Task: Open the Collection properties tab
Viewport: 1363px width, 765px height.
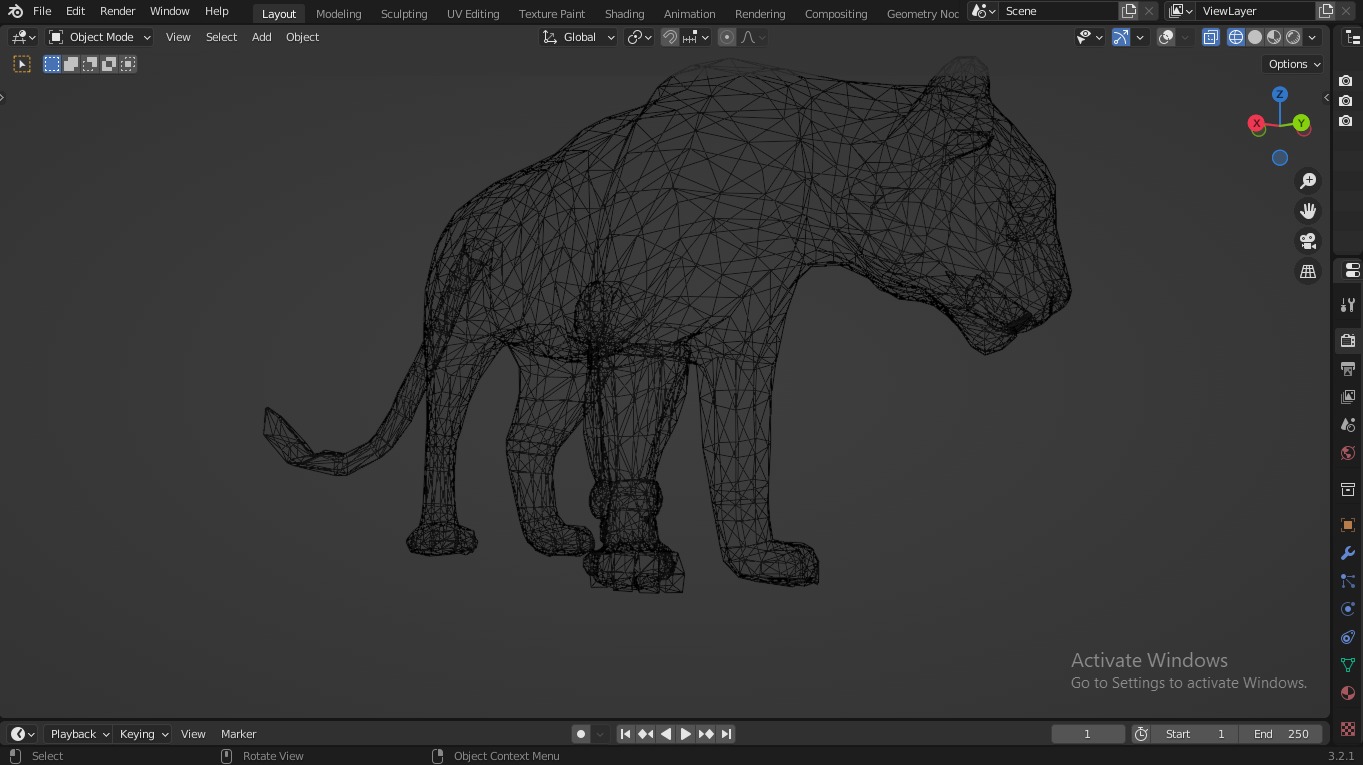Action: [x=1348, y=489]
